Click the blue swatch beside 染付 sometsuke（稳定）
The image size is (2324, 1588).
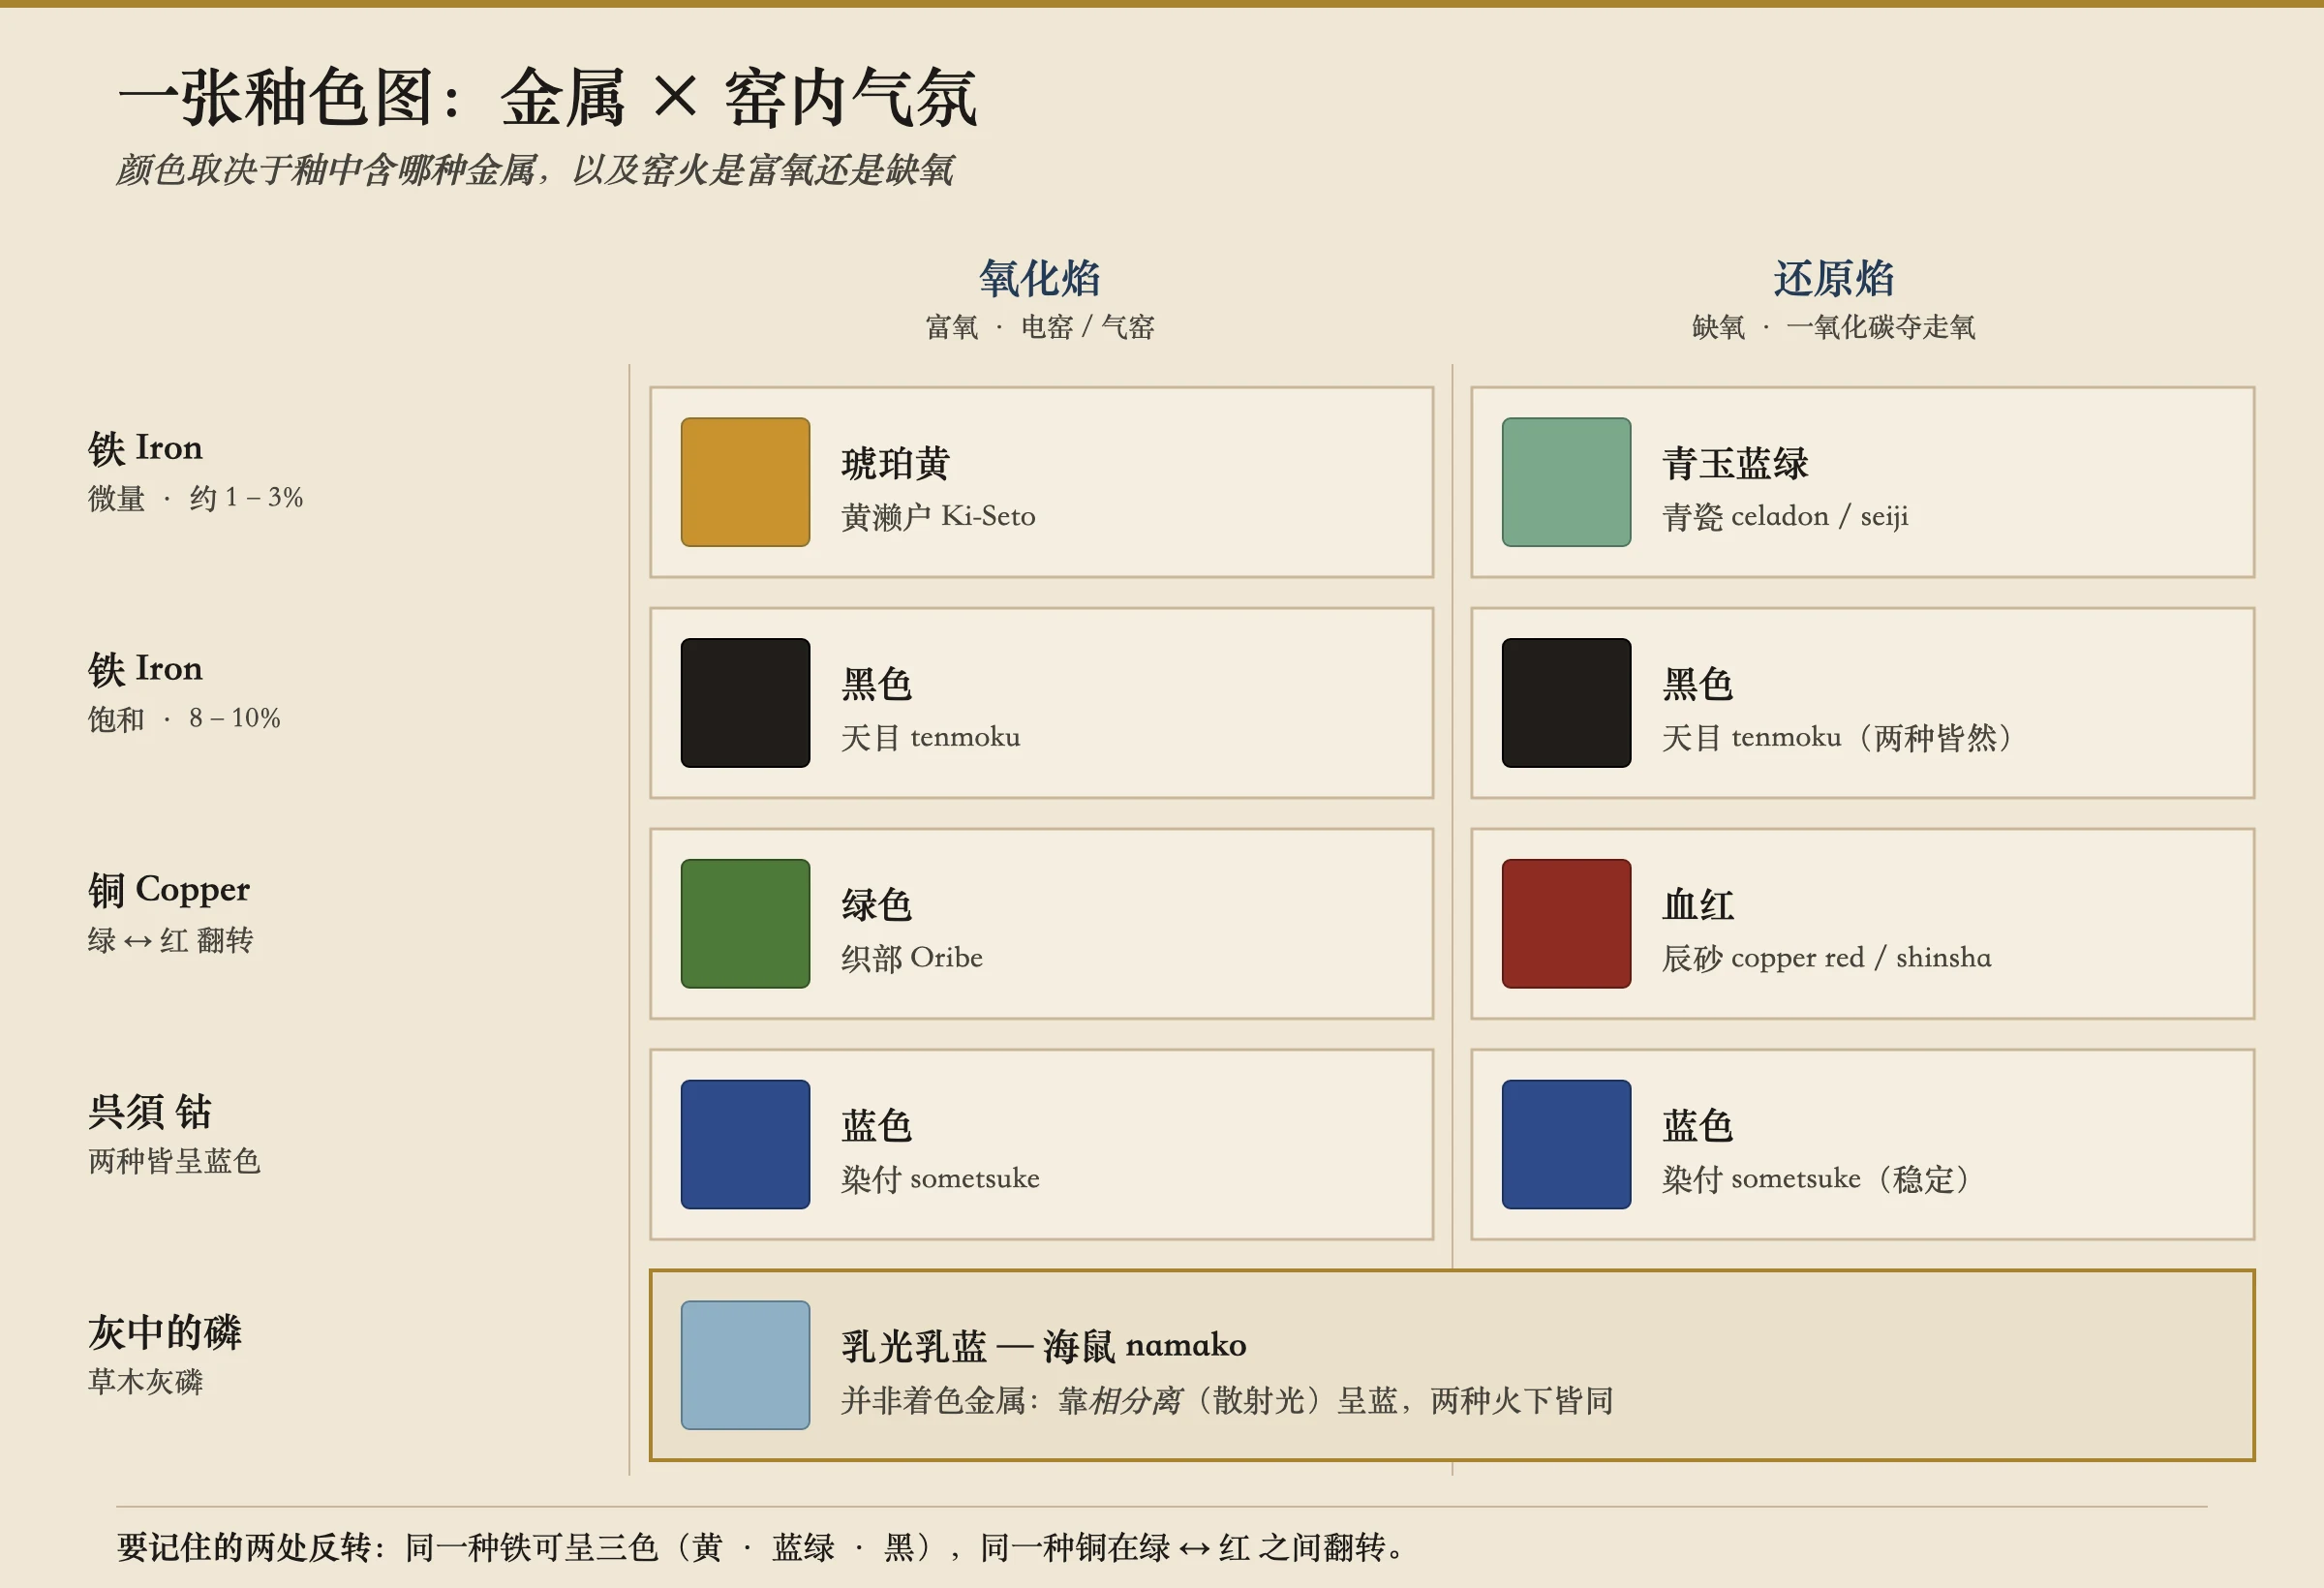(1566, 1144)
